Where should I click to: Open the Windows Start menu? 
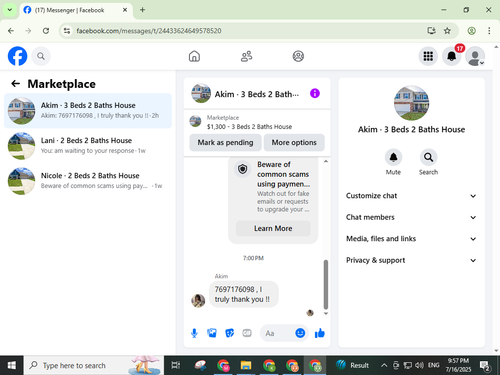[12, 365]
